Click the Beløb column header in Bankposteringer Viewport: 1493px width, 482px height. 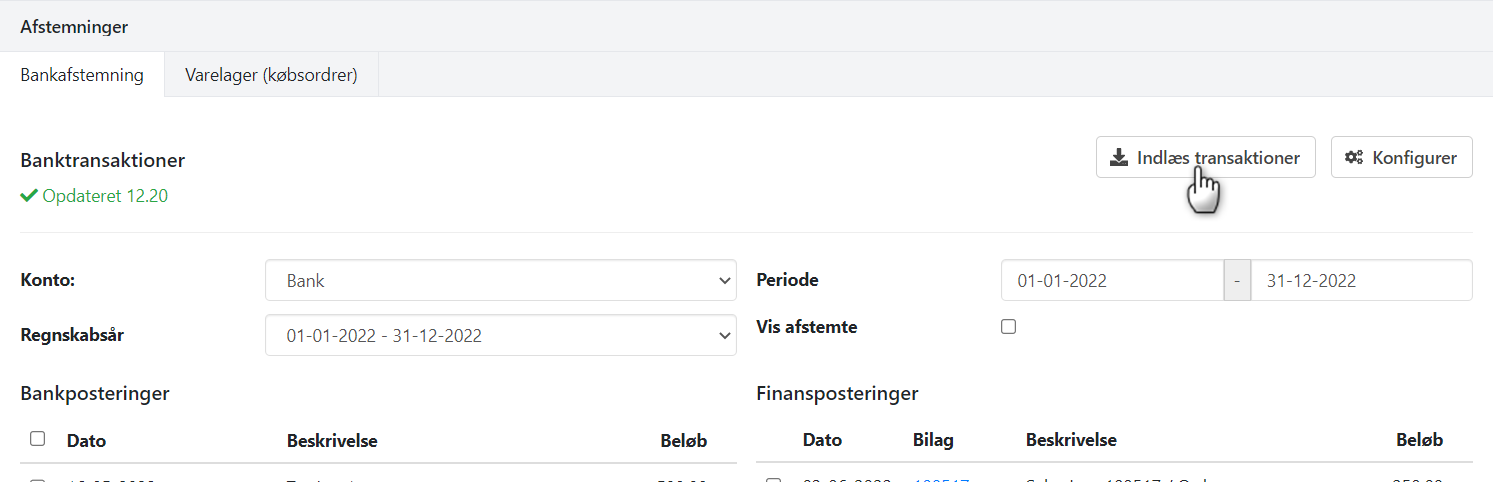click(684, 440)
